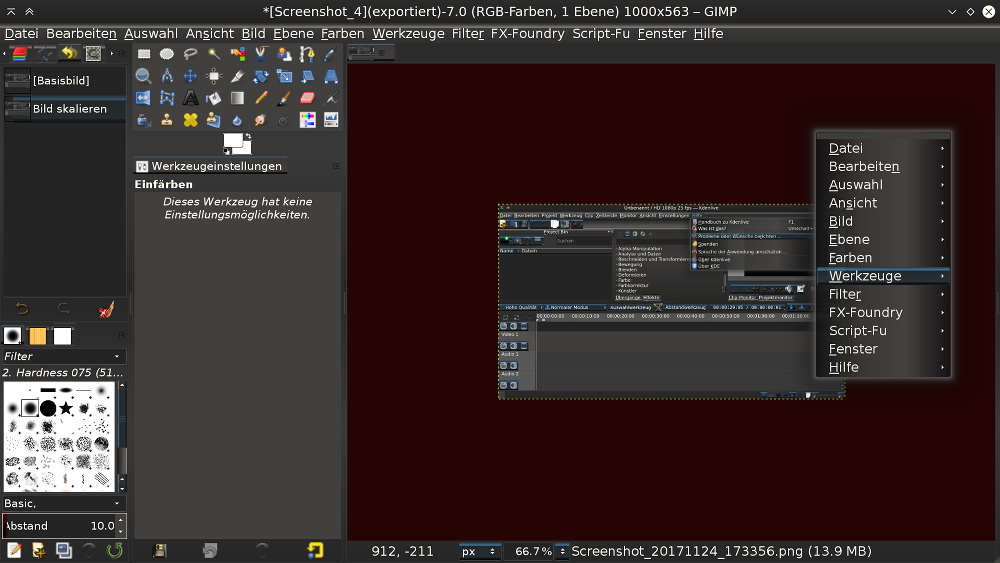Switch to the Layers dock tab
The image size is (1000, 563).
[x=20, y=54]
